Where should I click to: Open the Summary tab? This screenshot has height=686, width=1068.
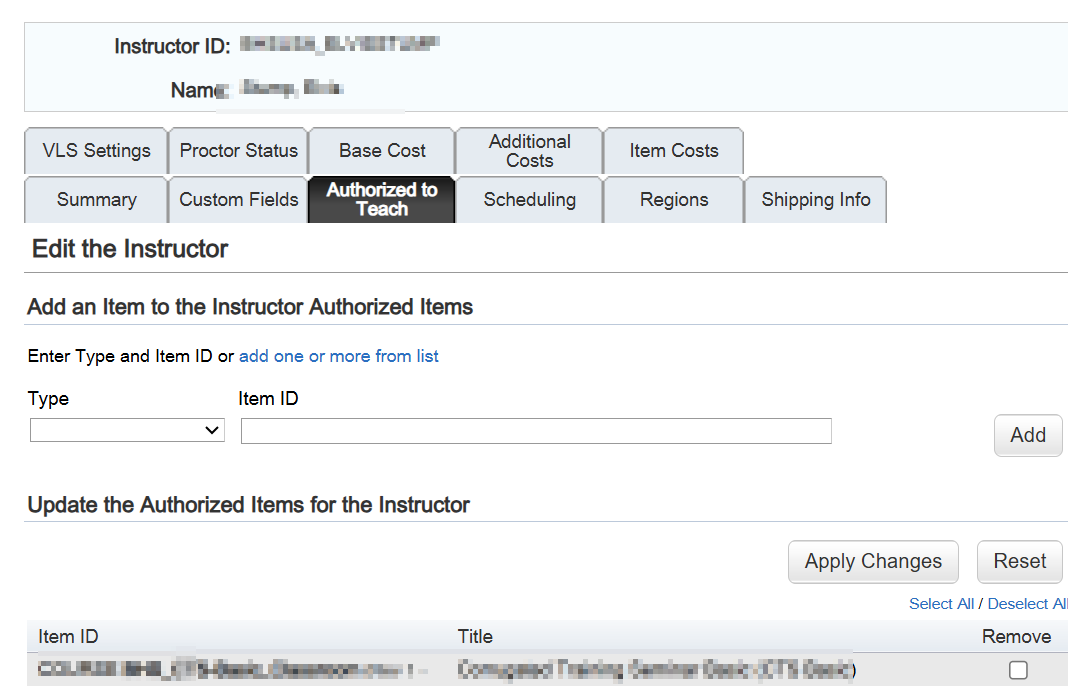point(96,200)
